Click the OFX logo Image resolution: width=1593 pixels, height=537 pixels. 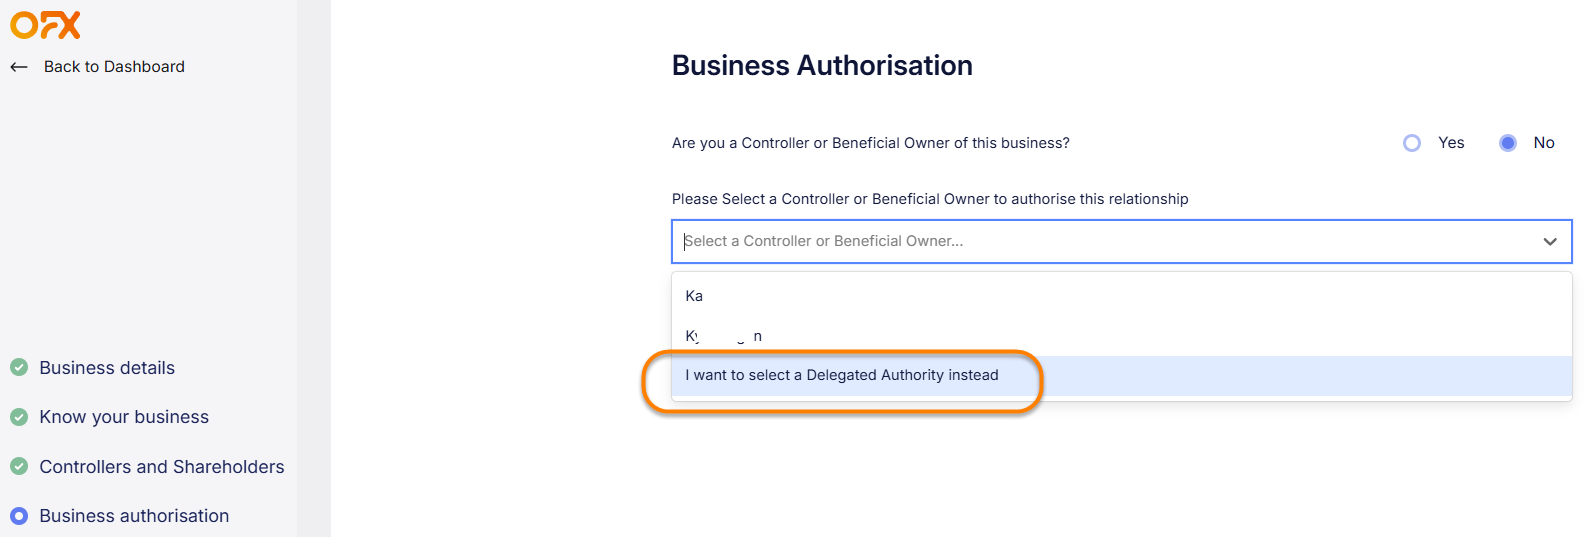click(x=45, y=25)
